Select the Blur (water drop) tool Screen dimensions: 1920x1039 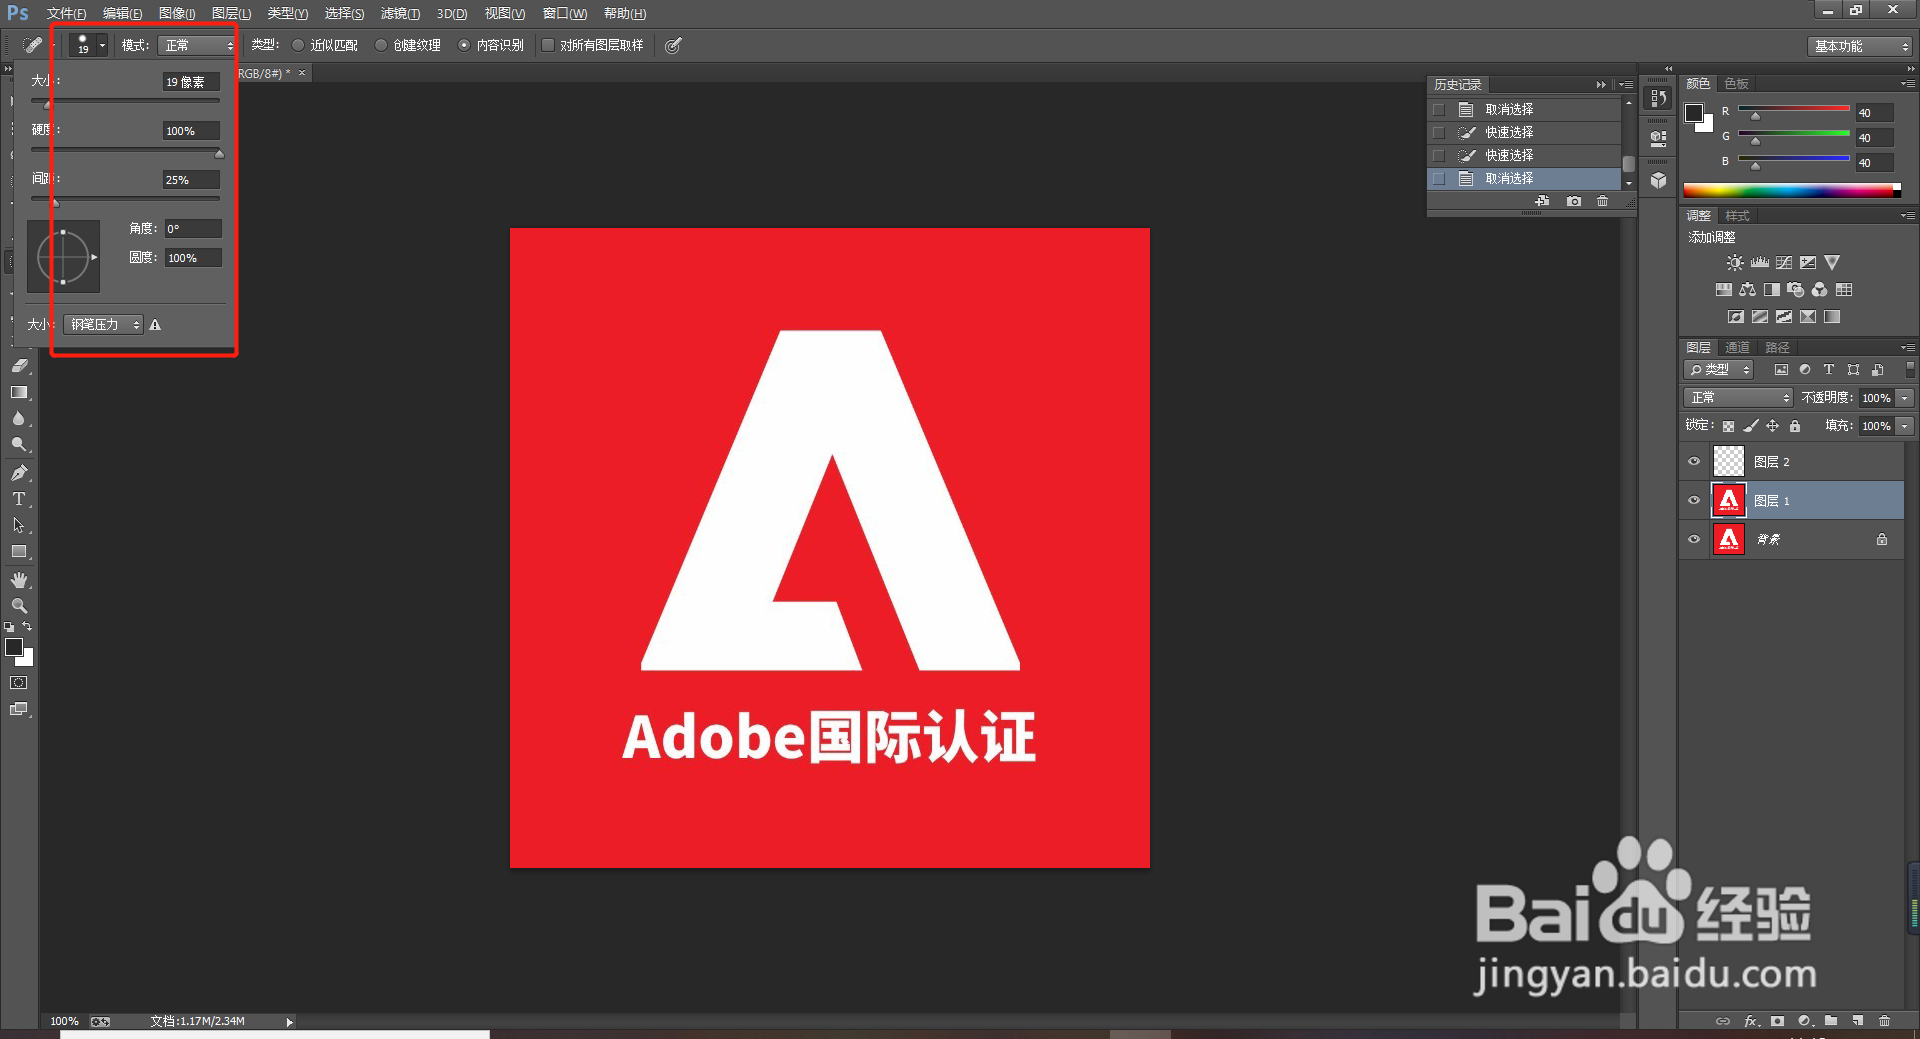pos(19,419)
